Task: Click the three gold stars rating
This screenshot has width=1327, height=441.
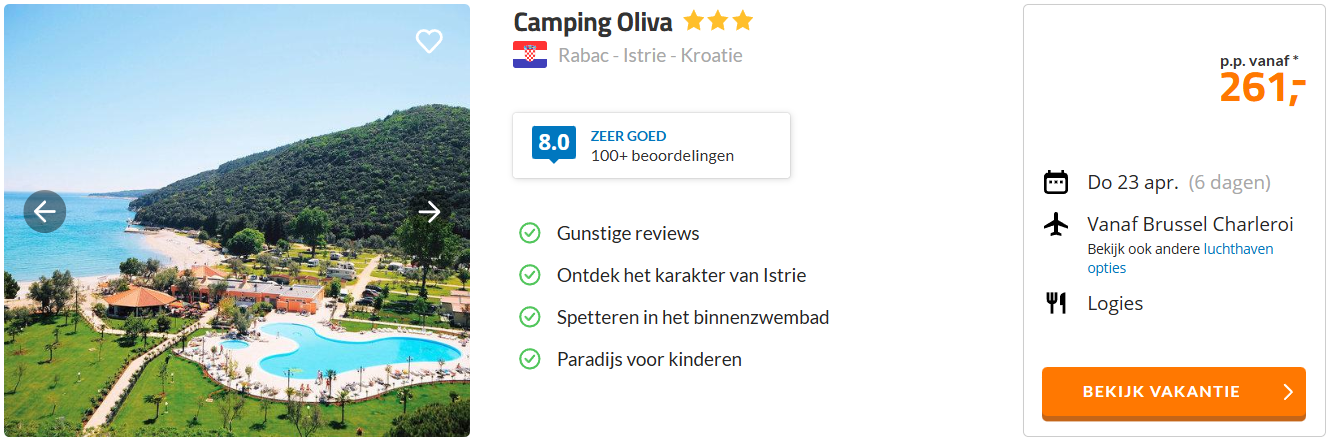Action: [718, 21]
